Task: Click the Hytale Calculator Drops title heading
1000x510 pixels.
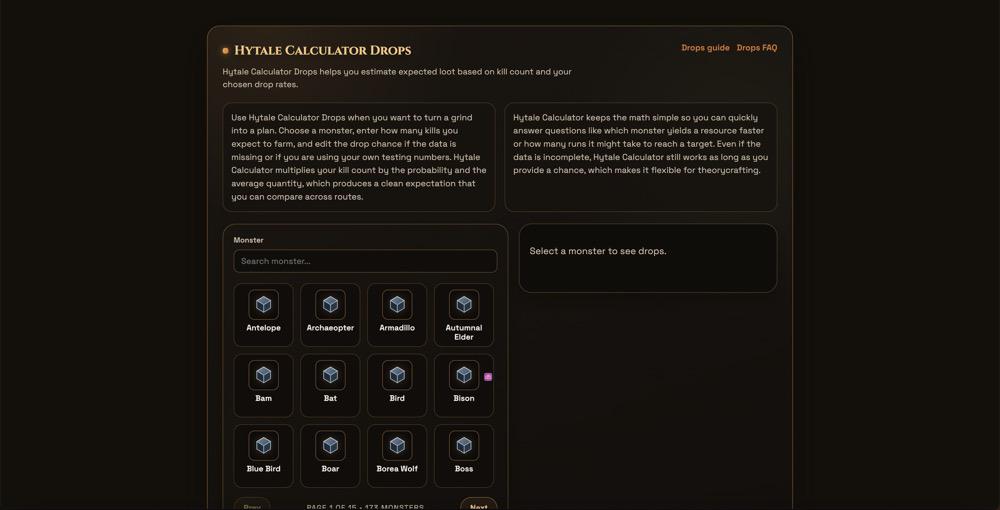Action: [322, 50]
